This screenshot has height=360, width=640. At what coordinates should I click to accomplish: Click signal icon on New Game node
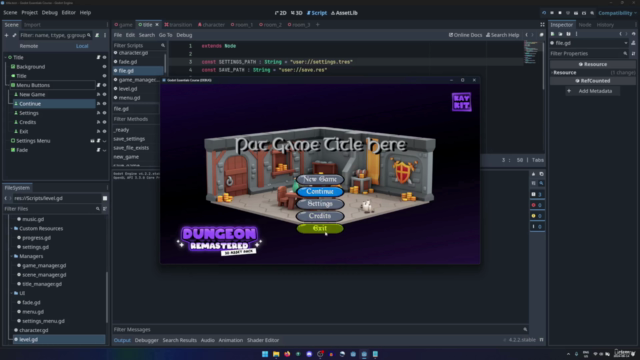pyautogui.click(x=98, y=95)
